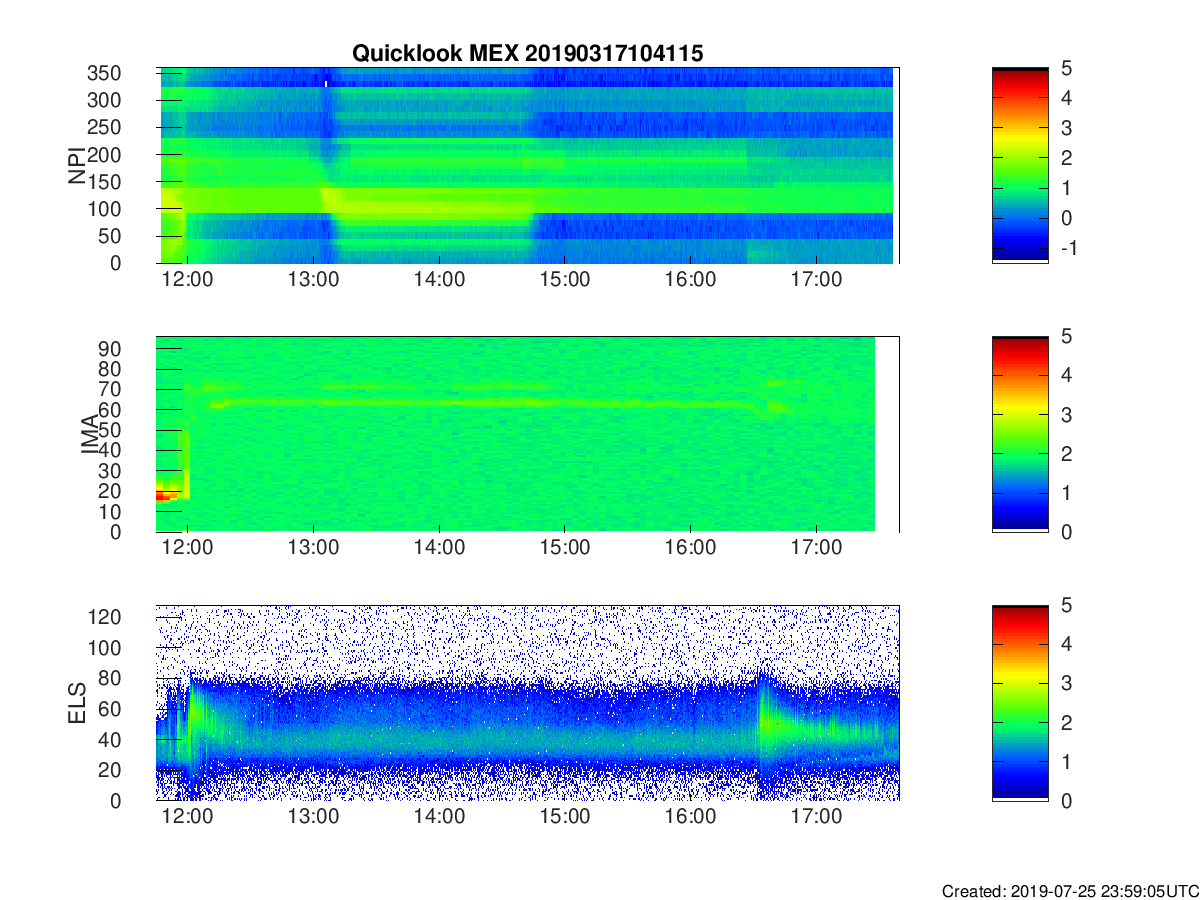Click the ELS spectrogram plot area

(528, 703)
